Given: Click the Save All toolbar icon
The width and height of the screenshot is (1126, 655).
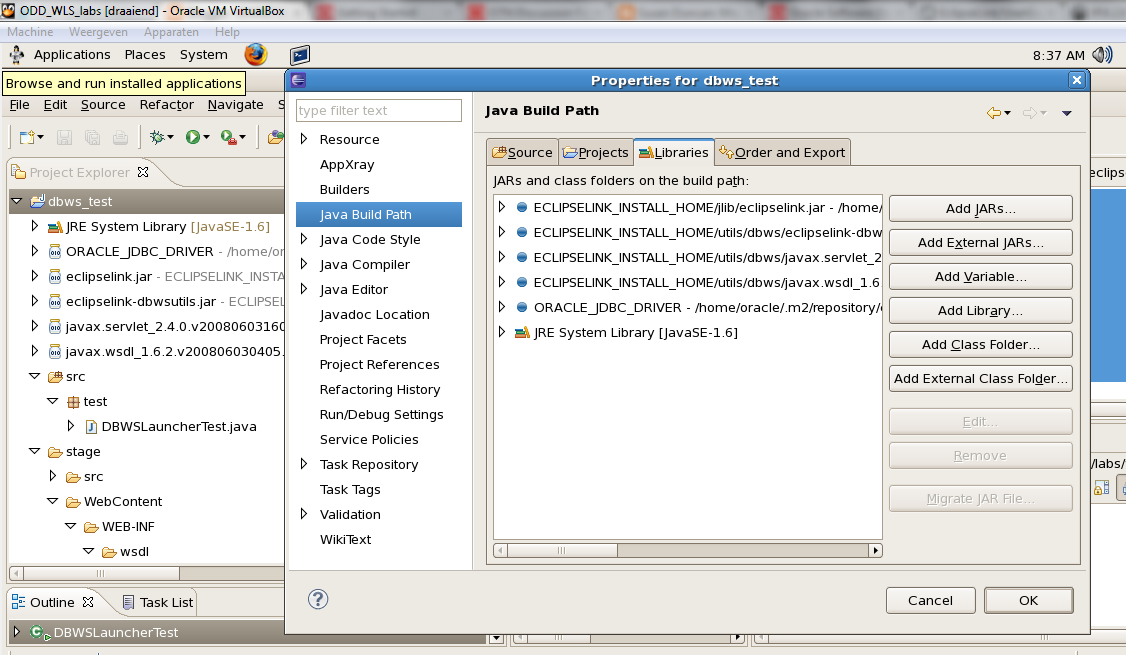Looking at the screenshot, I should click(x=93, y=136).
